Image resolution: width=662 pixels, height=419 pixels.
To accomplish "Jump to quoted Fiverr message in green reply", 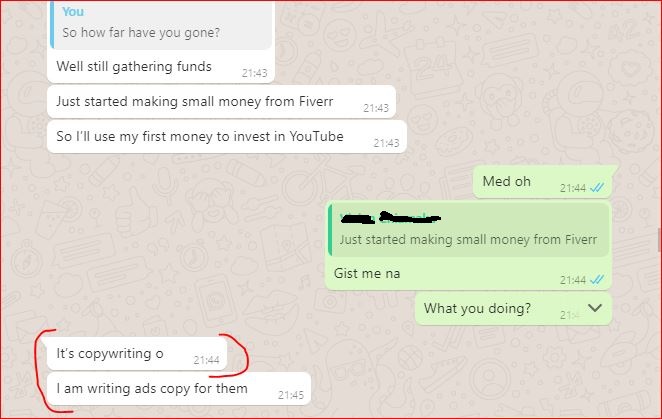I will [x=469, y=230].
